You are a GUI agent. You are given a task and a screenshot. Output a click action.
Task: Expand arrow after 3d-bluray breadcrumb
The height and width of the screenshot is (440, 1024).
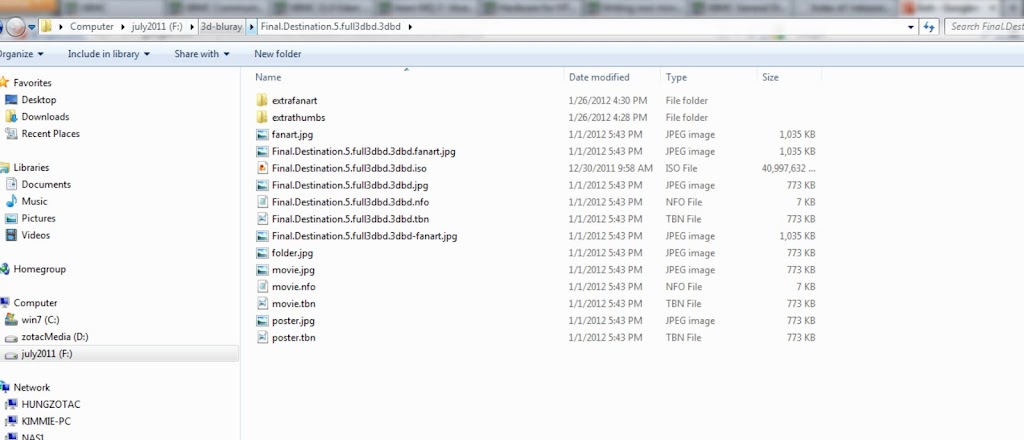tap(253, 27)
